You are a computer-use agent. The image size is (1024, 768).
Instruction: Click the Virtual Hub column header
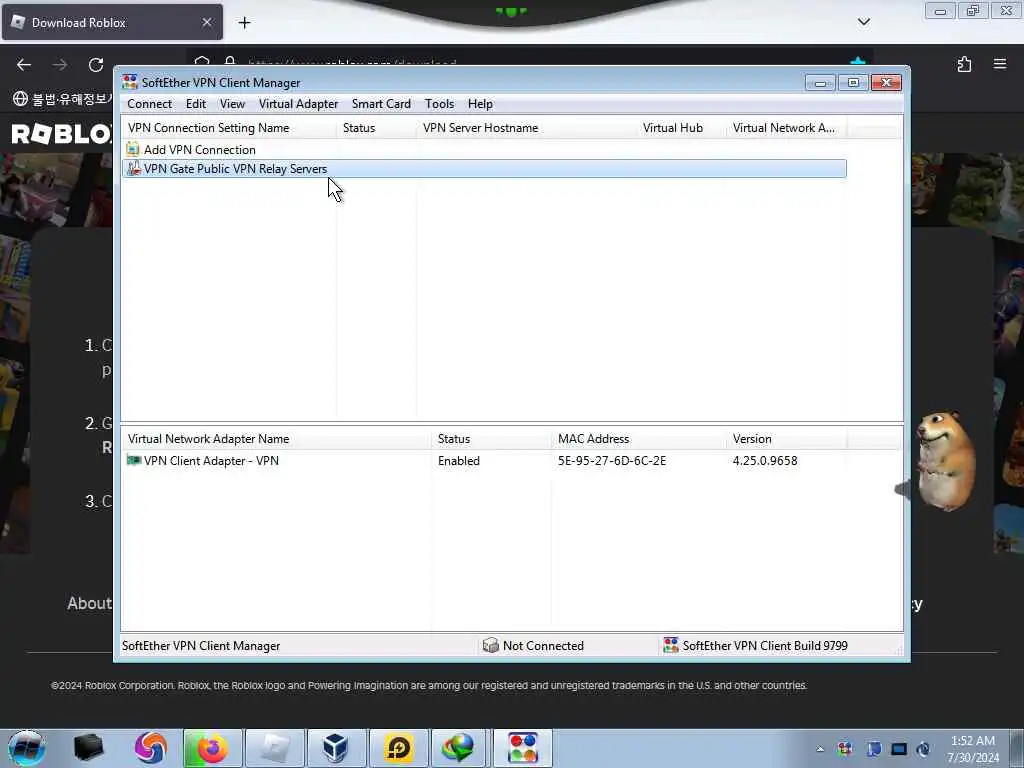[681, 128]
